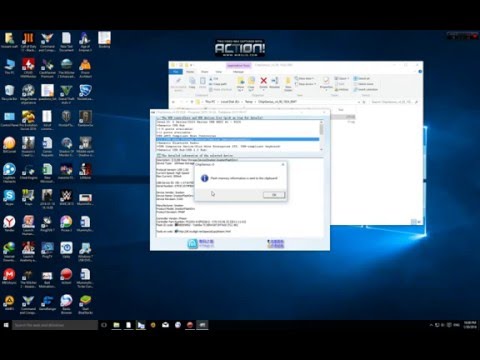Select the highlighted USB device row

tap(238, 139)
